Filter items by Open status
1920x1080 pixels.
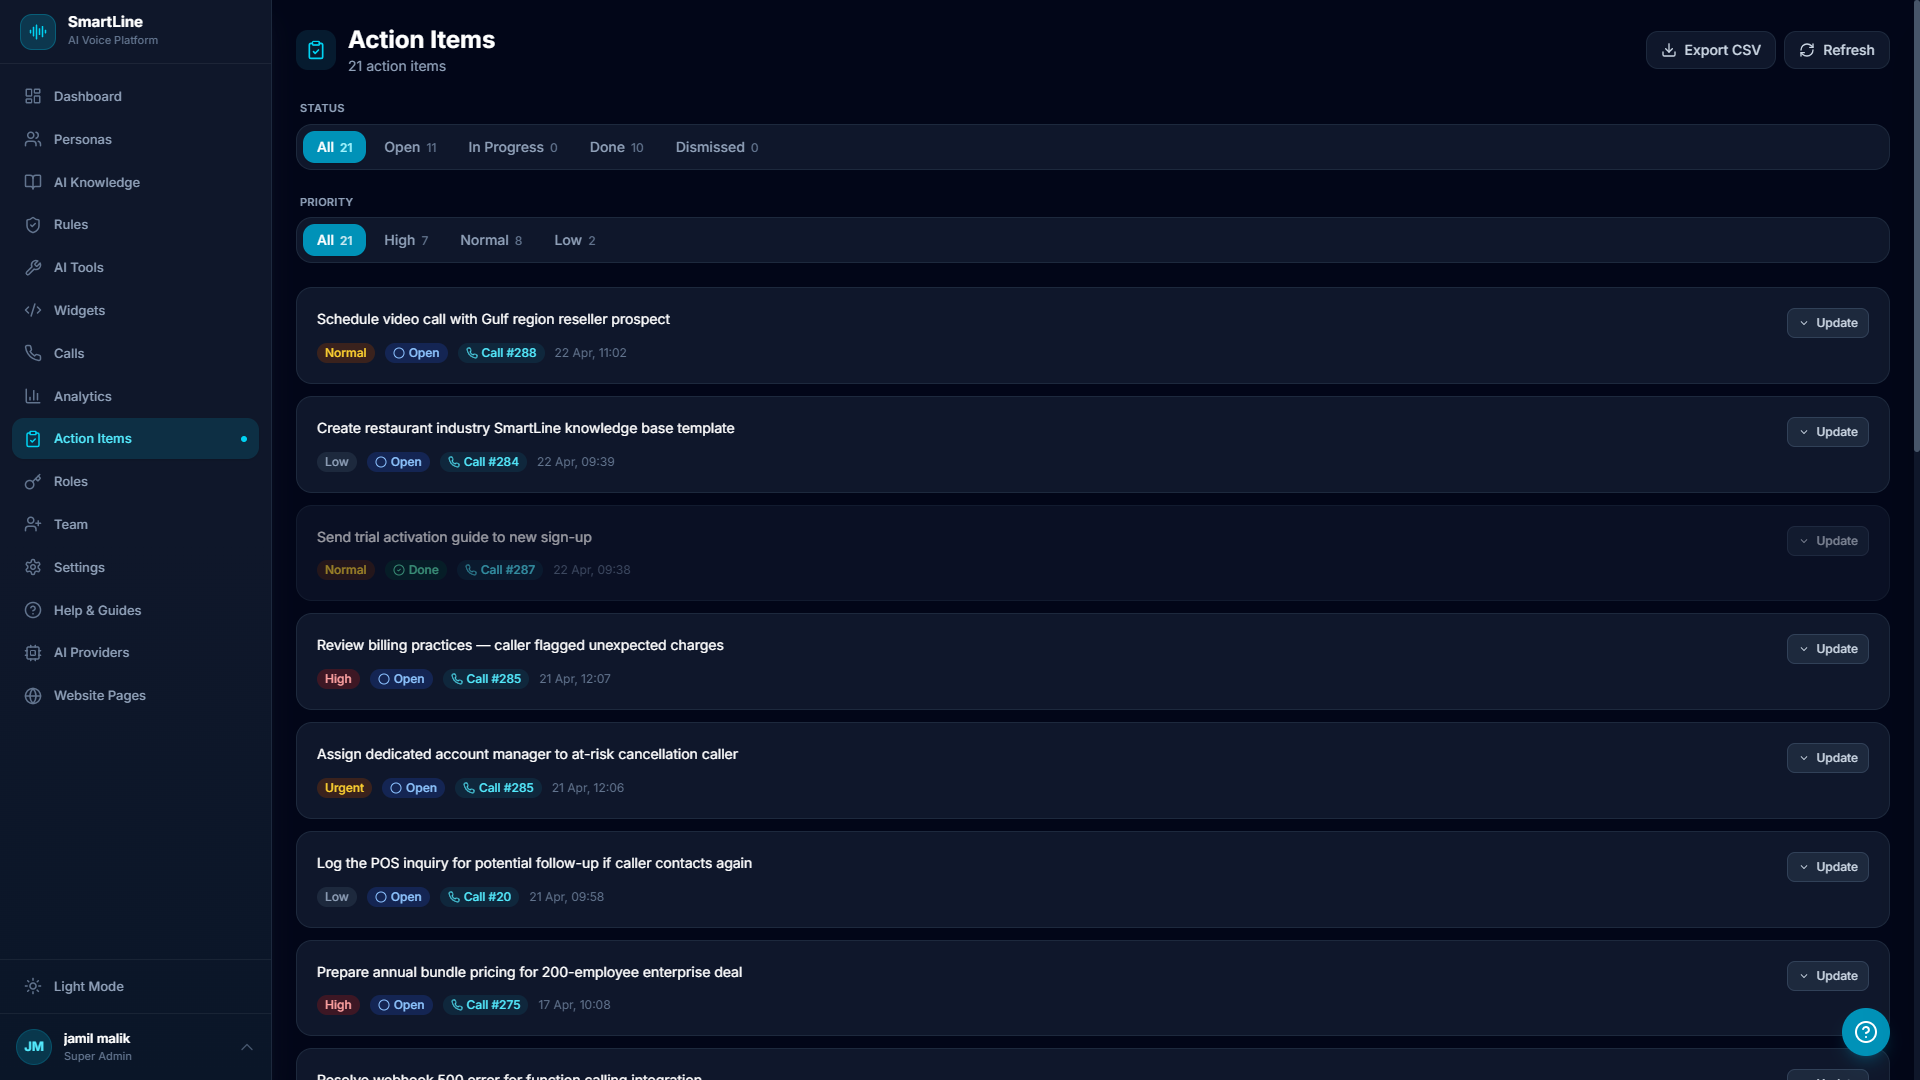(409, 147)
